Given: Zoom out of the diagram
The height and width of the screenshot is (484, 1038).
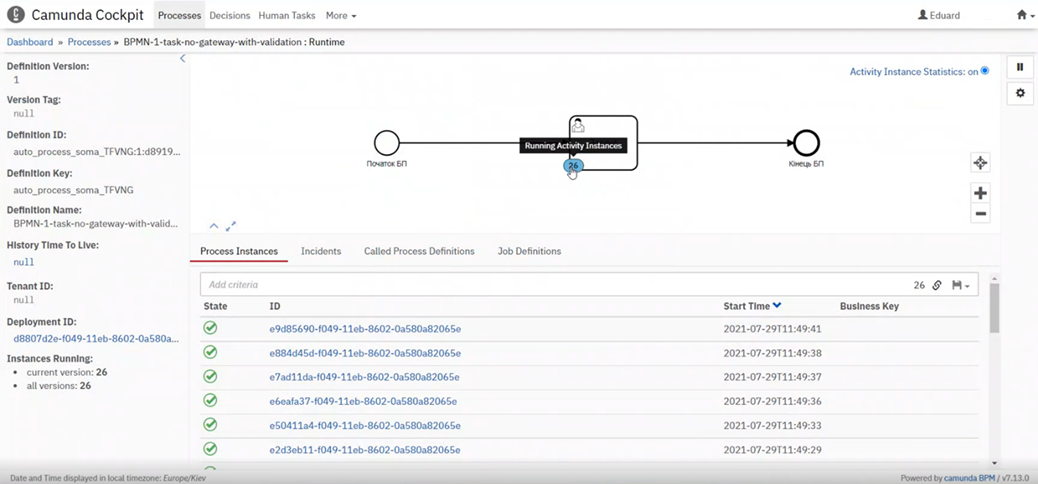Looking at the screenshot, I should (x=980, y=213).
